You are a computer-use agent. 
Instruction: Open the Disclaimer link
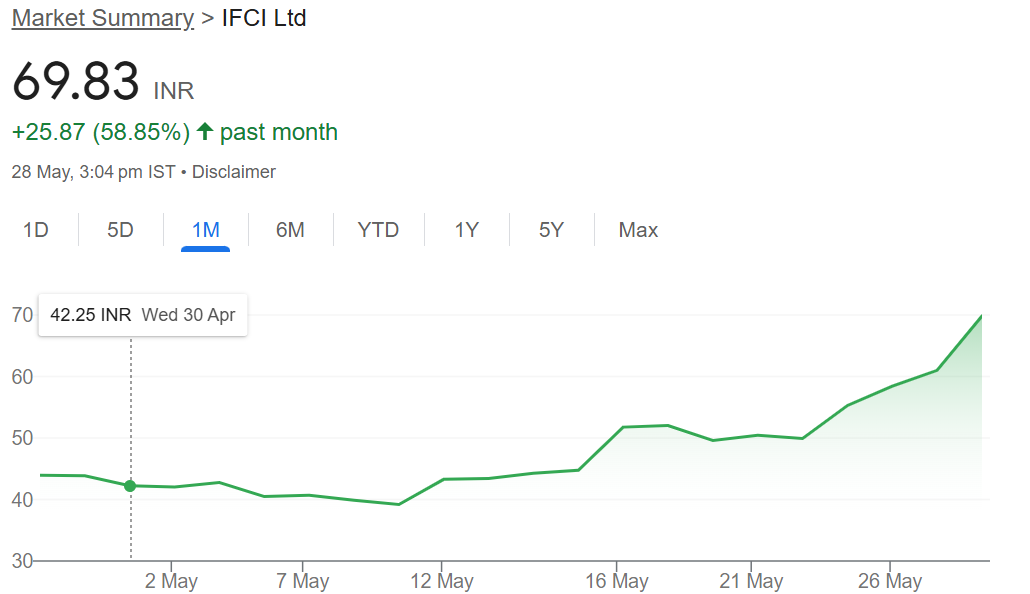[x=234, y=172]
